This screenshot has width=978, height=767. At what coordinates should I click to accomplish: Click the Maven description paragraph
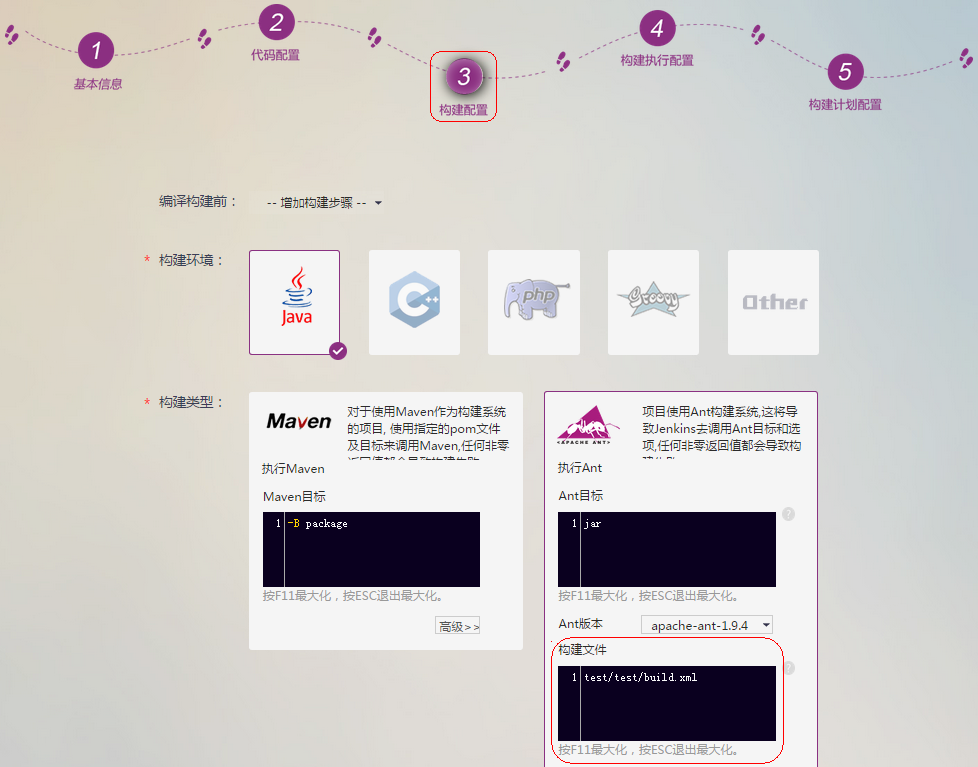[x=428, y=433]
